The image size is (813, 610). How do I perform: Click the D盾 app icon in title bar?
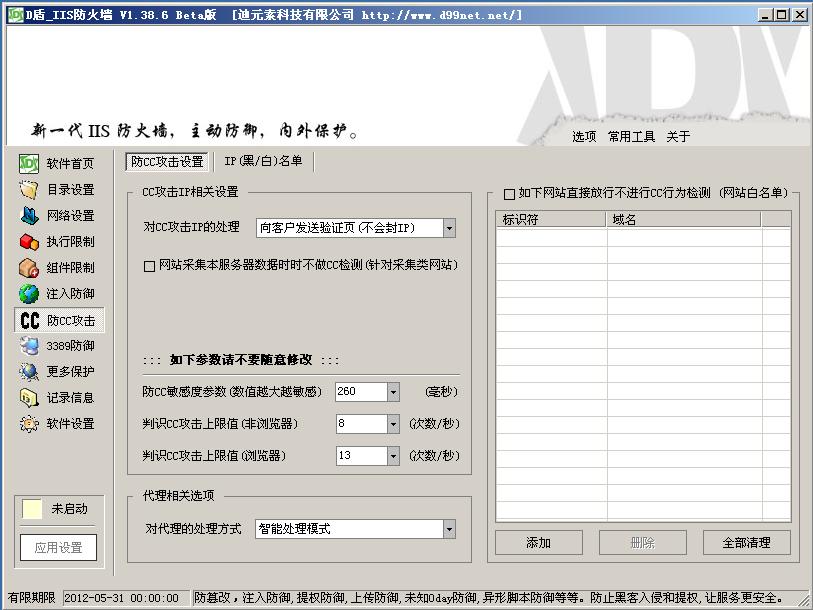[x=16, y=15]
